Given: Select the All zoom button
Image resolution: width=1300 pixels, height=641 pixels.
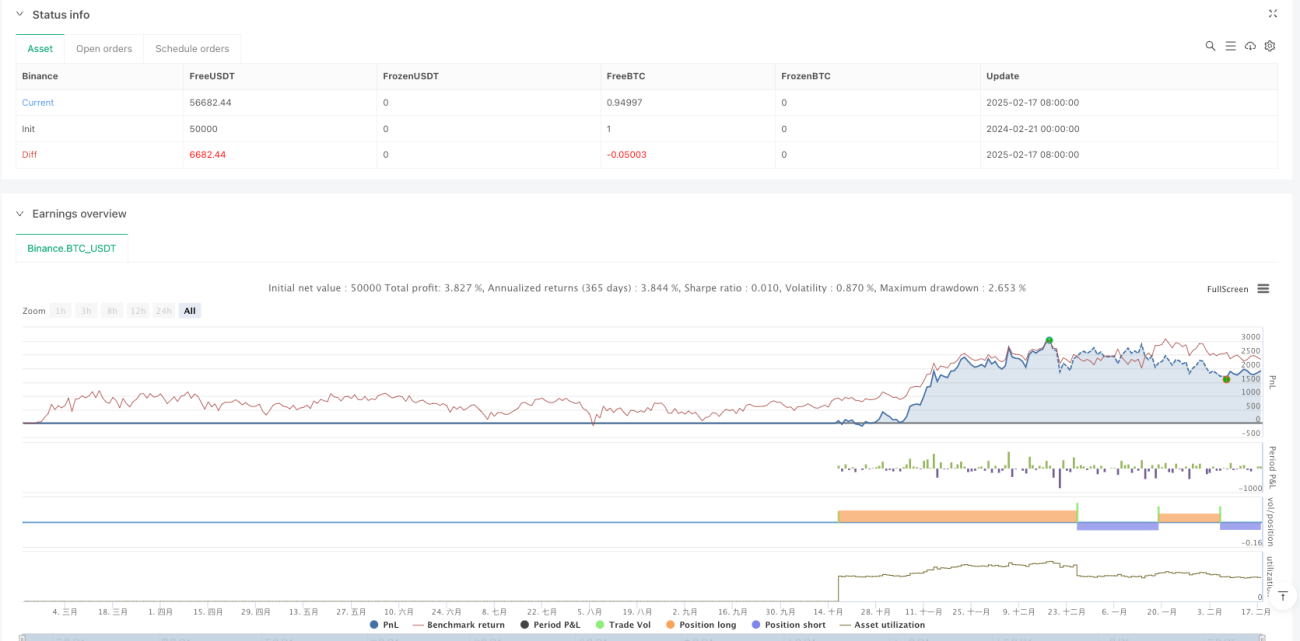Looking at the screenshot, I should pyautogui.click(x=190, y=311).
